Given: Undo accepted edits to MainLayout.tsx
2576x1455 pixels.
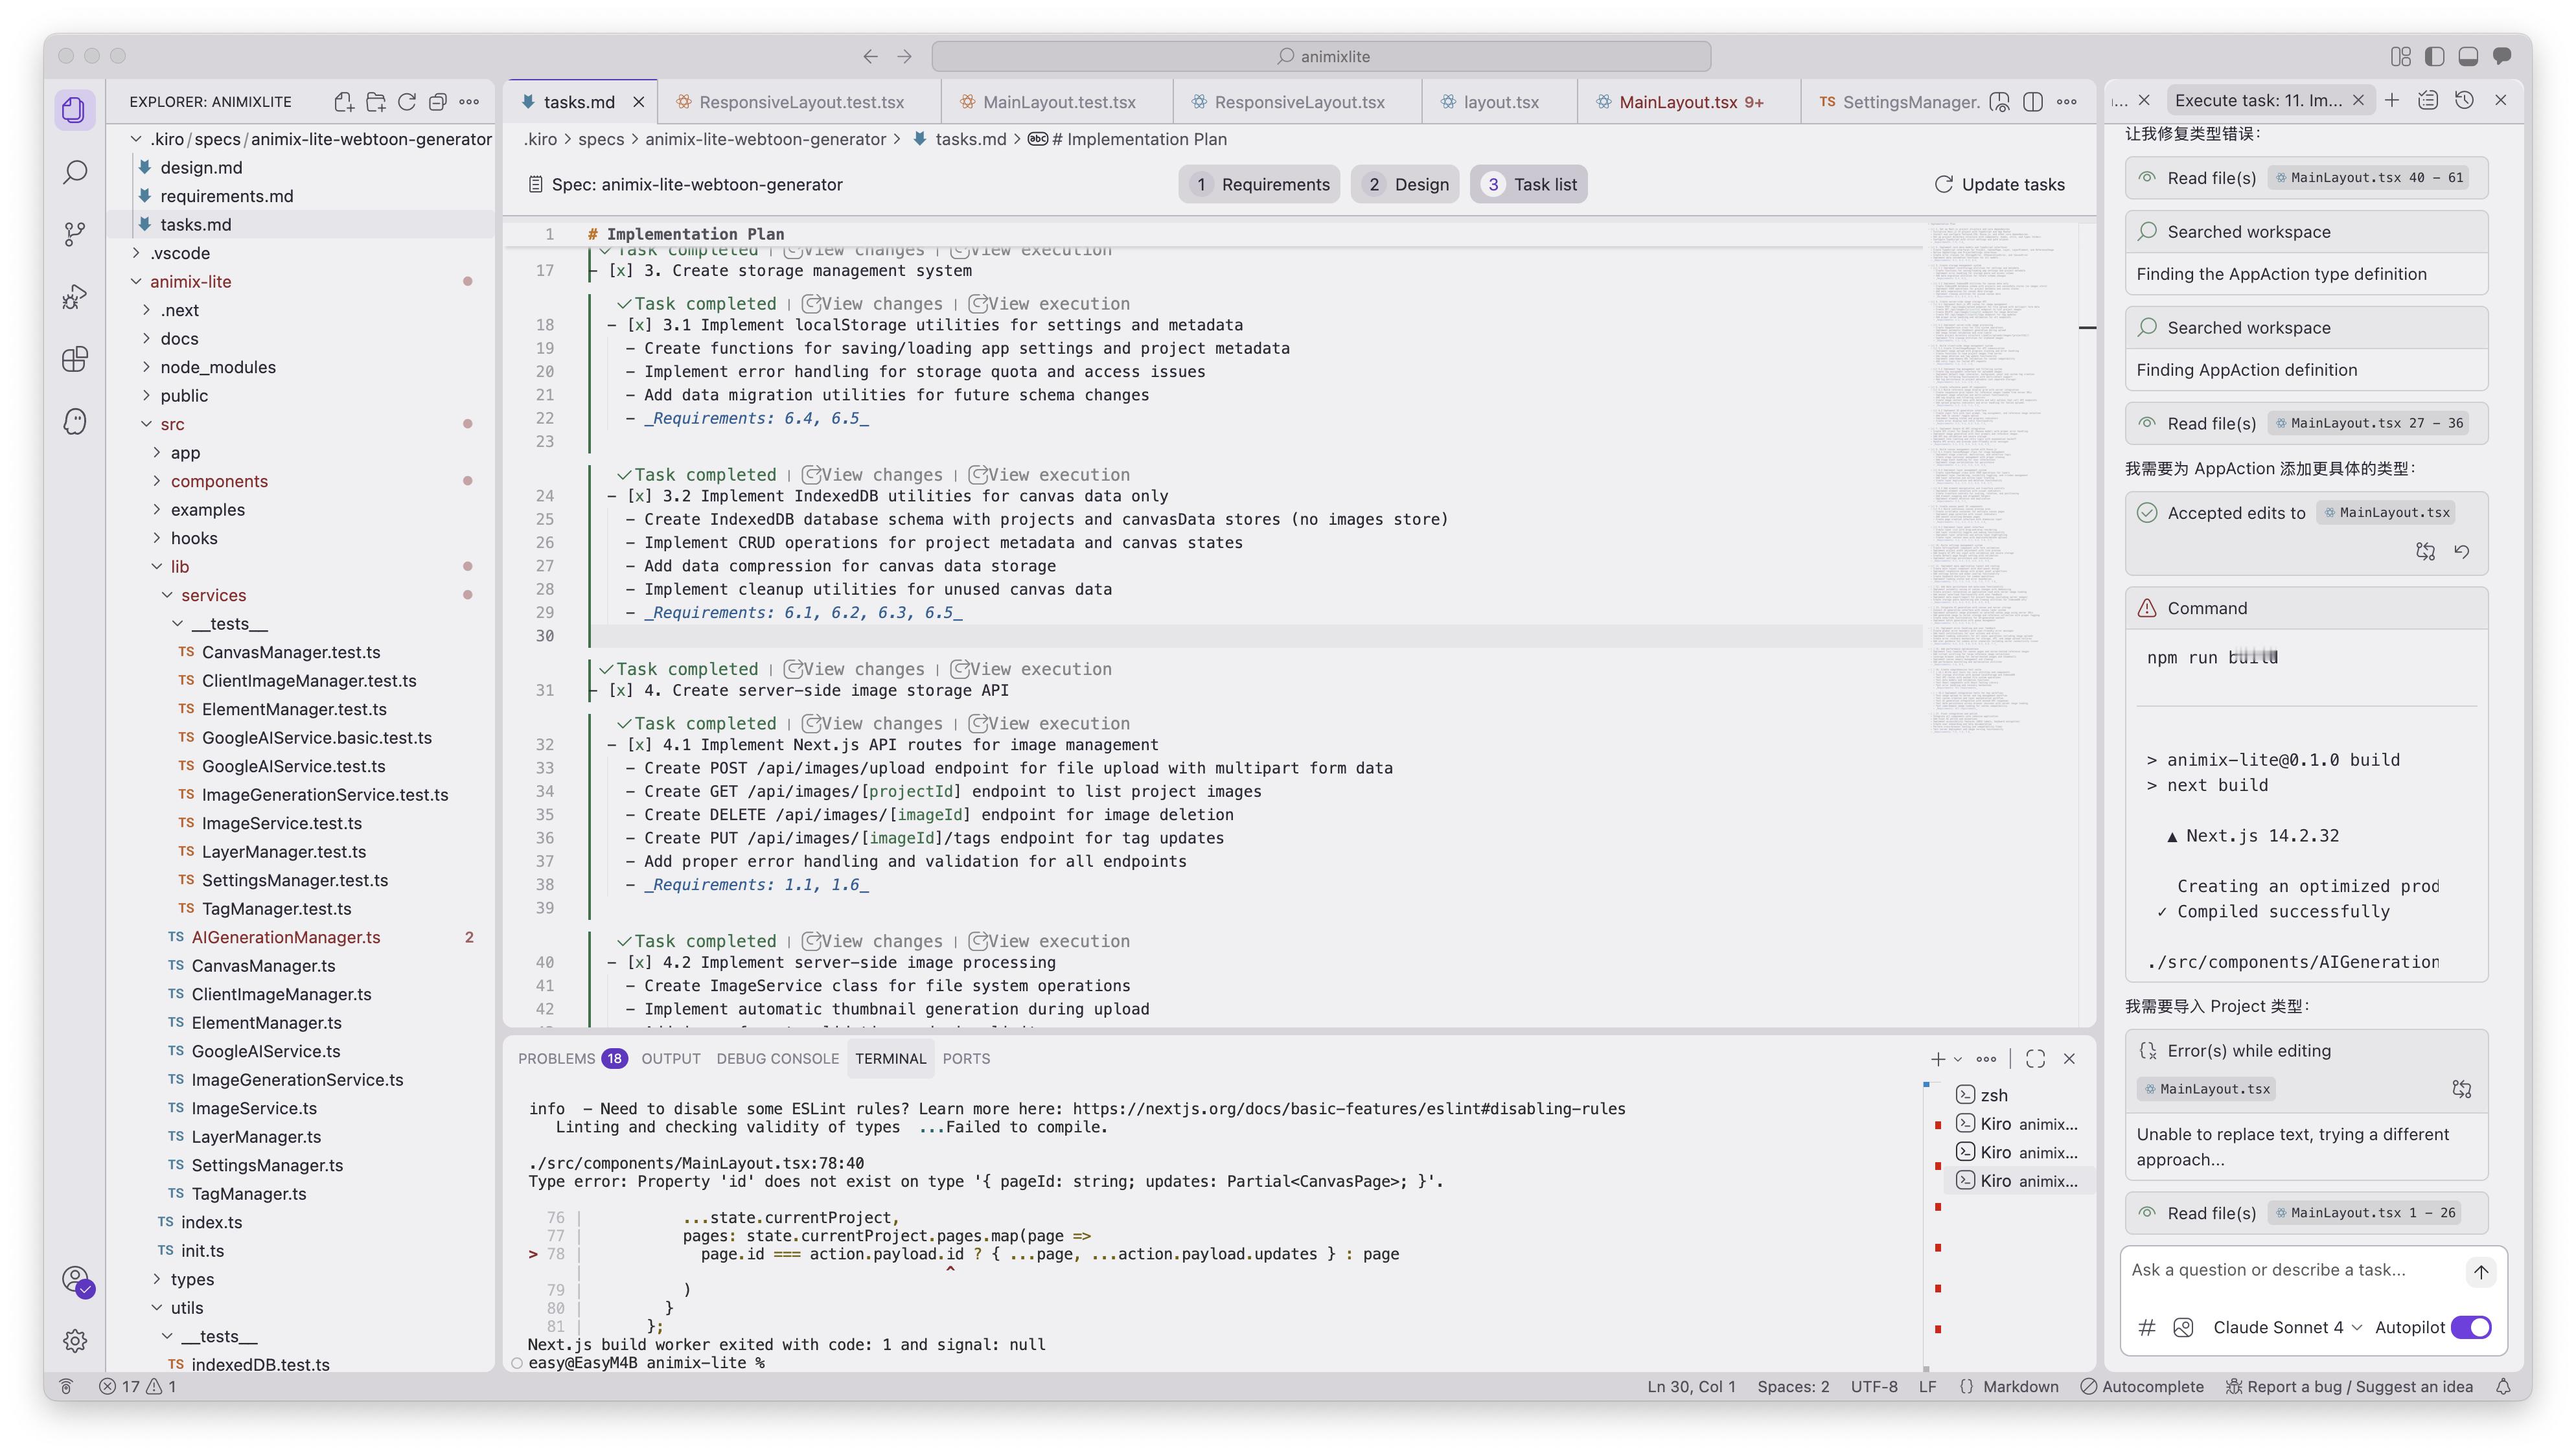Looking at the screenshot, I should (2462, 552).
